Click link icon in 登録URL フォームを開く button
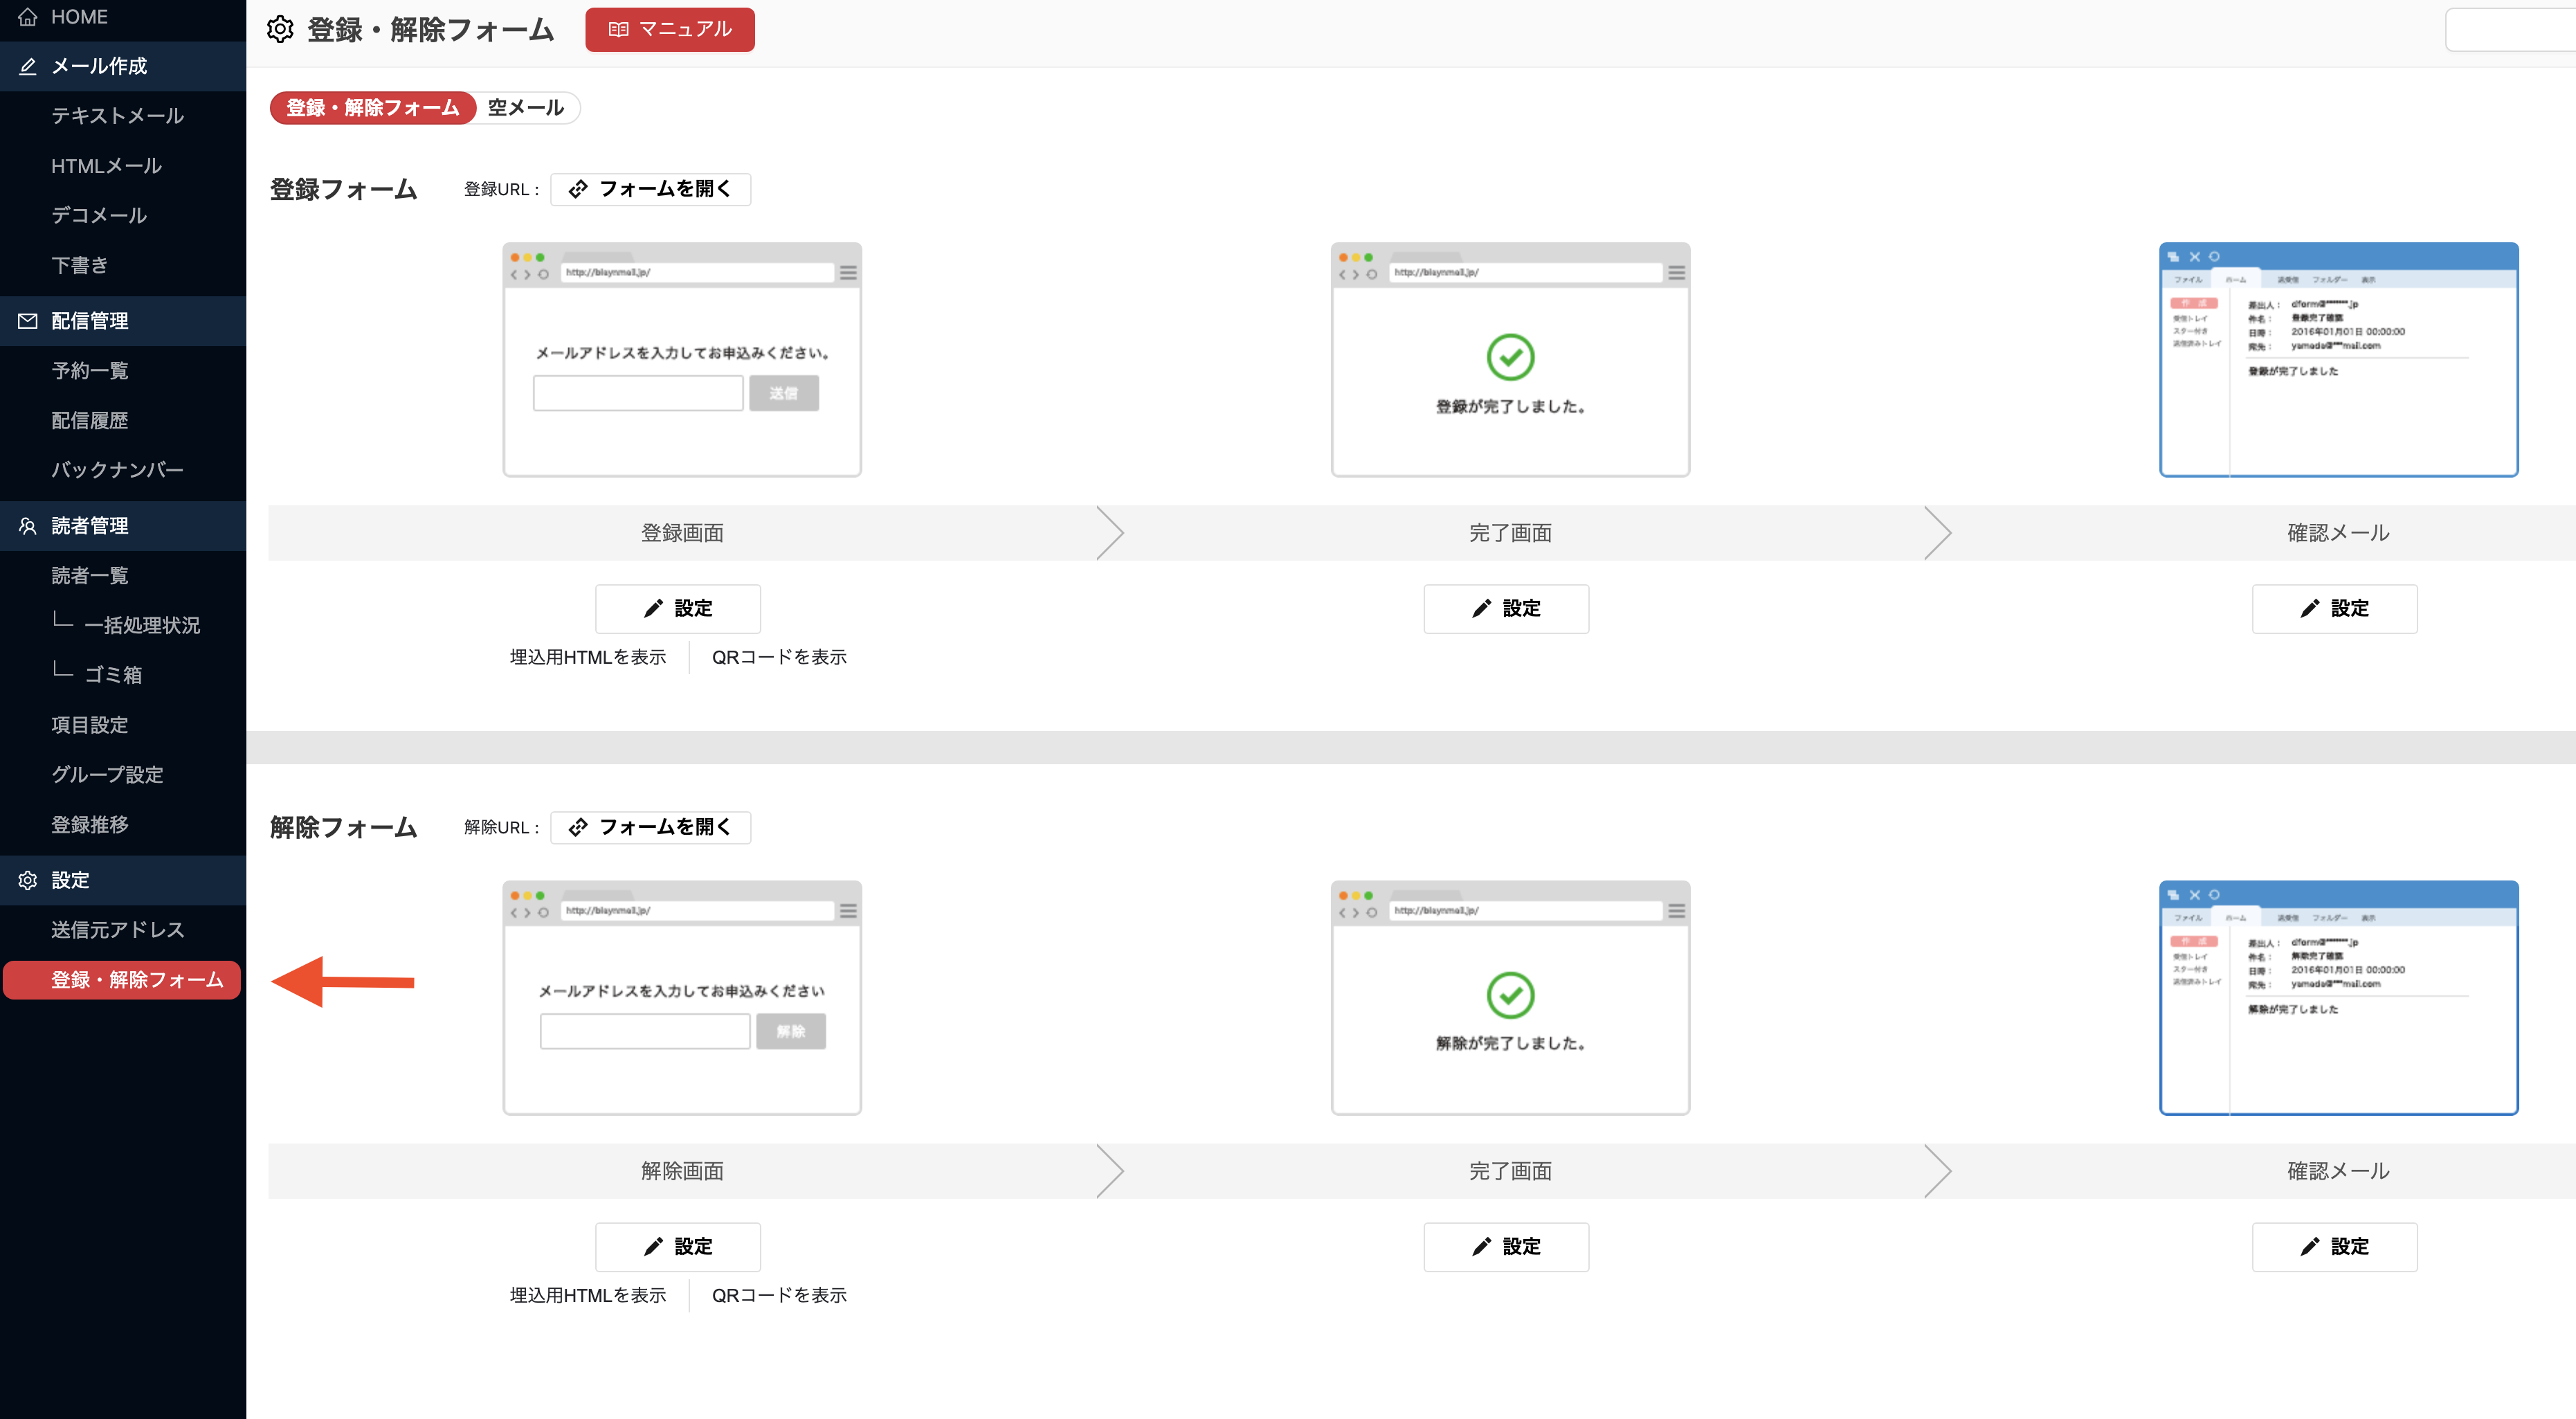This screenshot has height=1419, width=2576. pos(578,189)
